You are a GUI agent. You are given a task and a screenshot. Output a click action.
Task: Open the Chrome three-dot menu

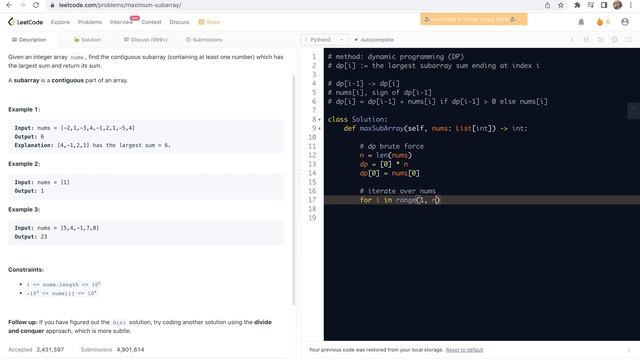click(x=631, y=5)
